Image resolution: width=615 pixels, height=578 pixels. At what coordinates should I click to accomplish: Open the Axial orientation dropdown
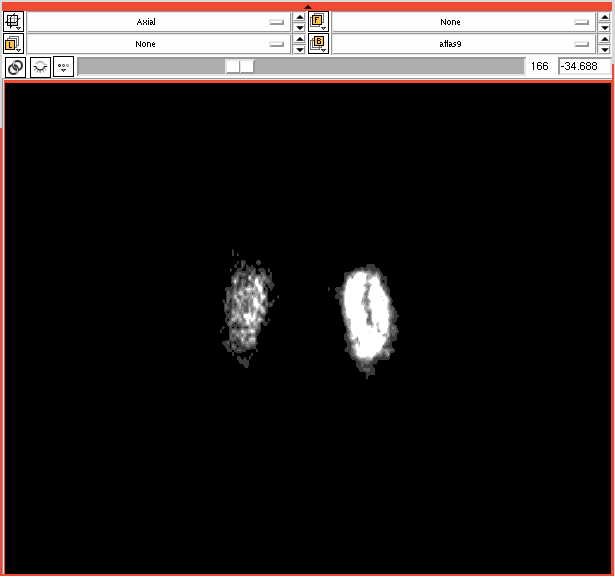coord(158,21)
